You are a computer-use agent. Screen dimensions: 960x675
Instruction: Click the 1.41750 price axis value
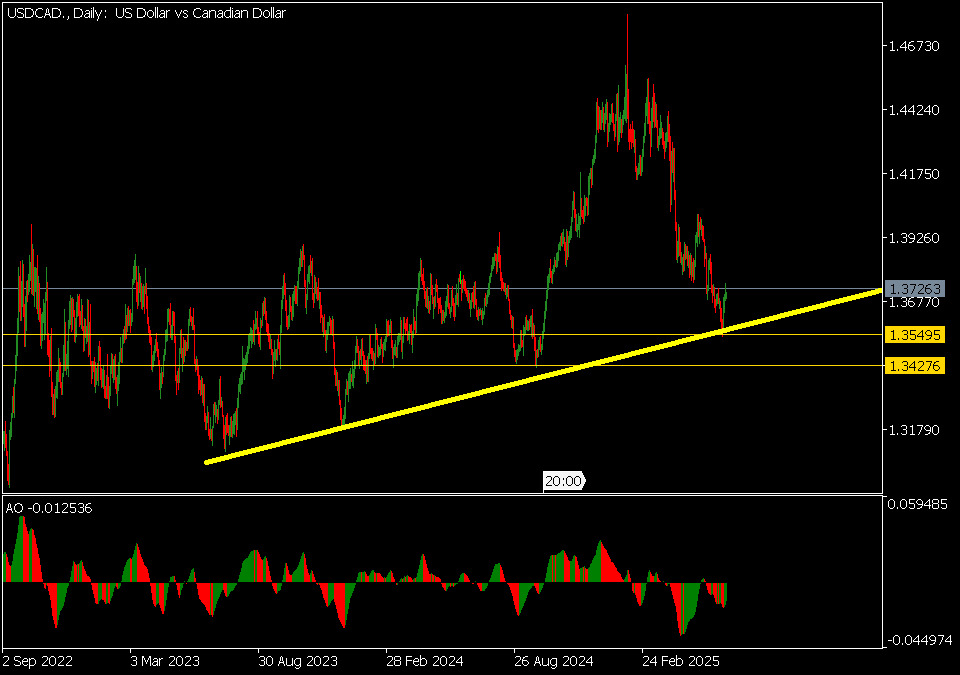point(913,174)
